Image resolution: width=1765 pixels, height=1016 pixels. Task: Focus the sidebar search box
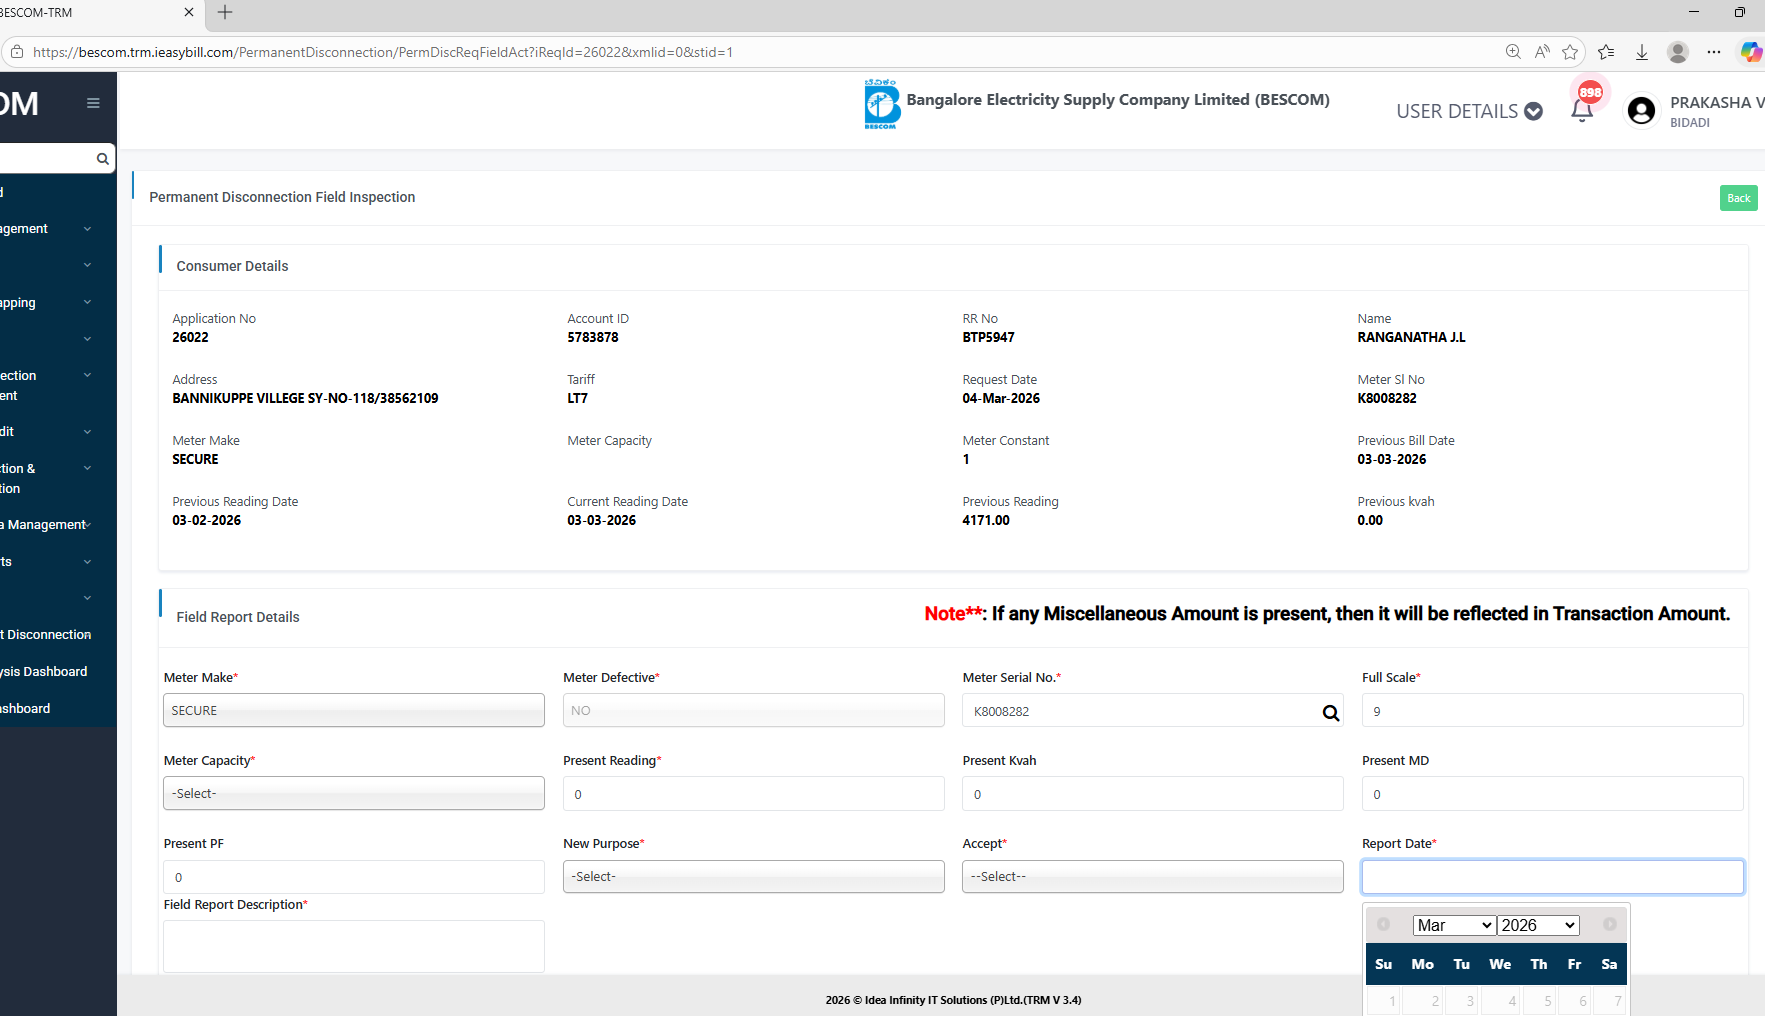tap(48, 159)
